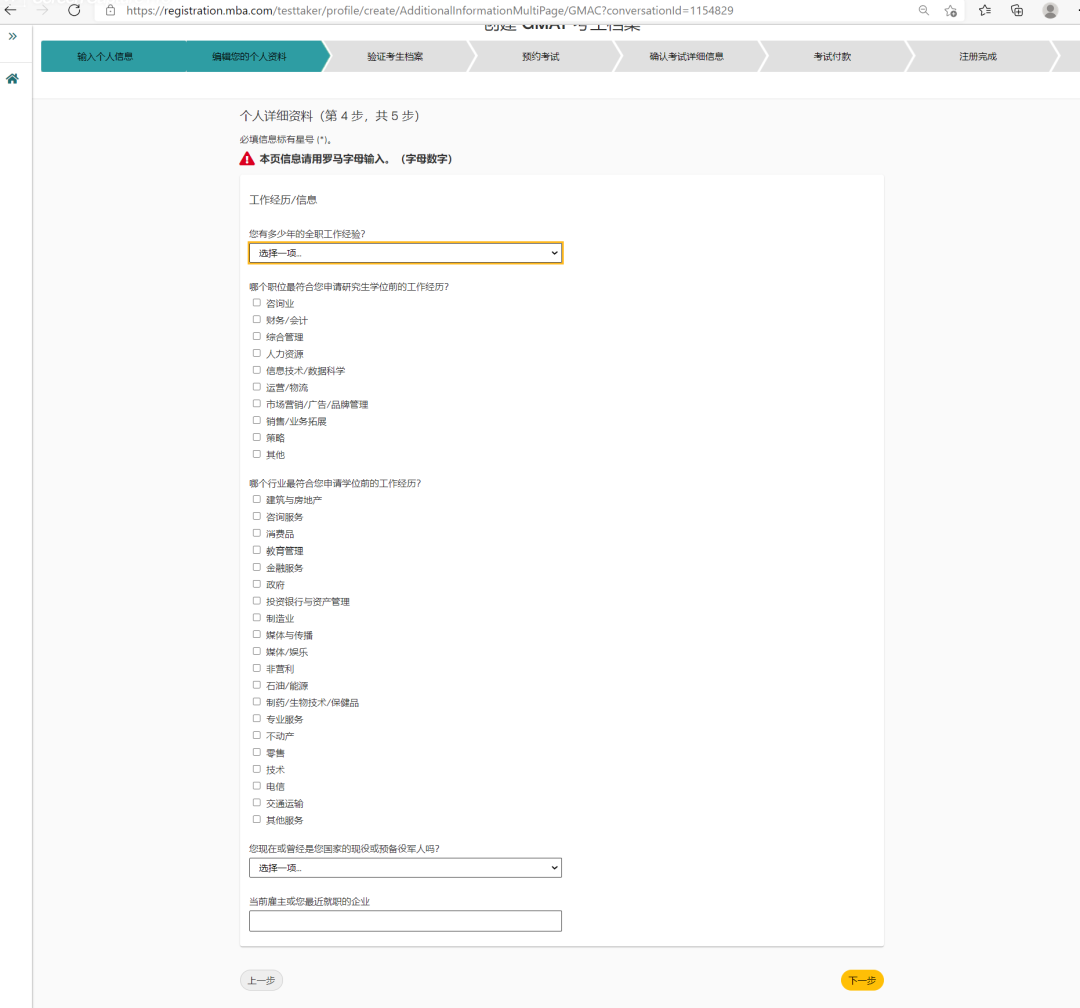Add page to favorites star icon
This screenshot has width=1080, height=1008.
coord(951,10)
